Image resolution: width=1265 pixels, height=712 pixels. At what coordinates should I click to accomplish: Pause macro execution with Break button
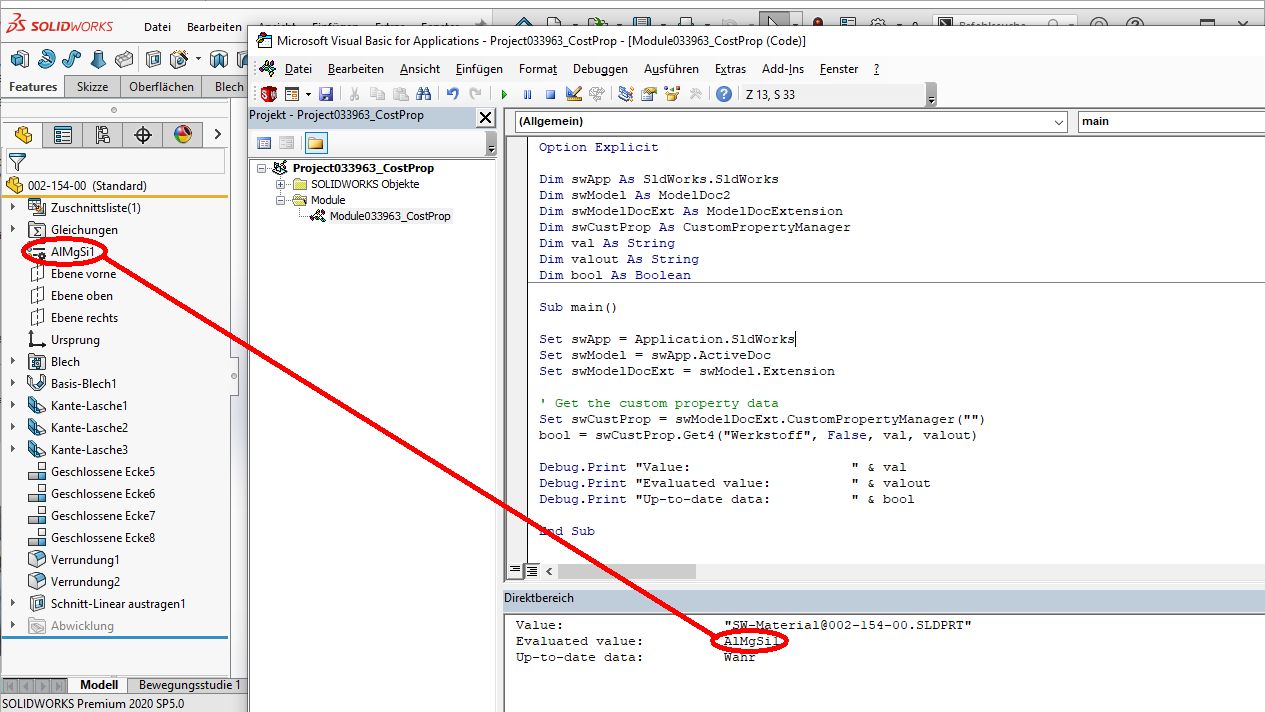tap(527, 94)
